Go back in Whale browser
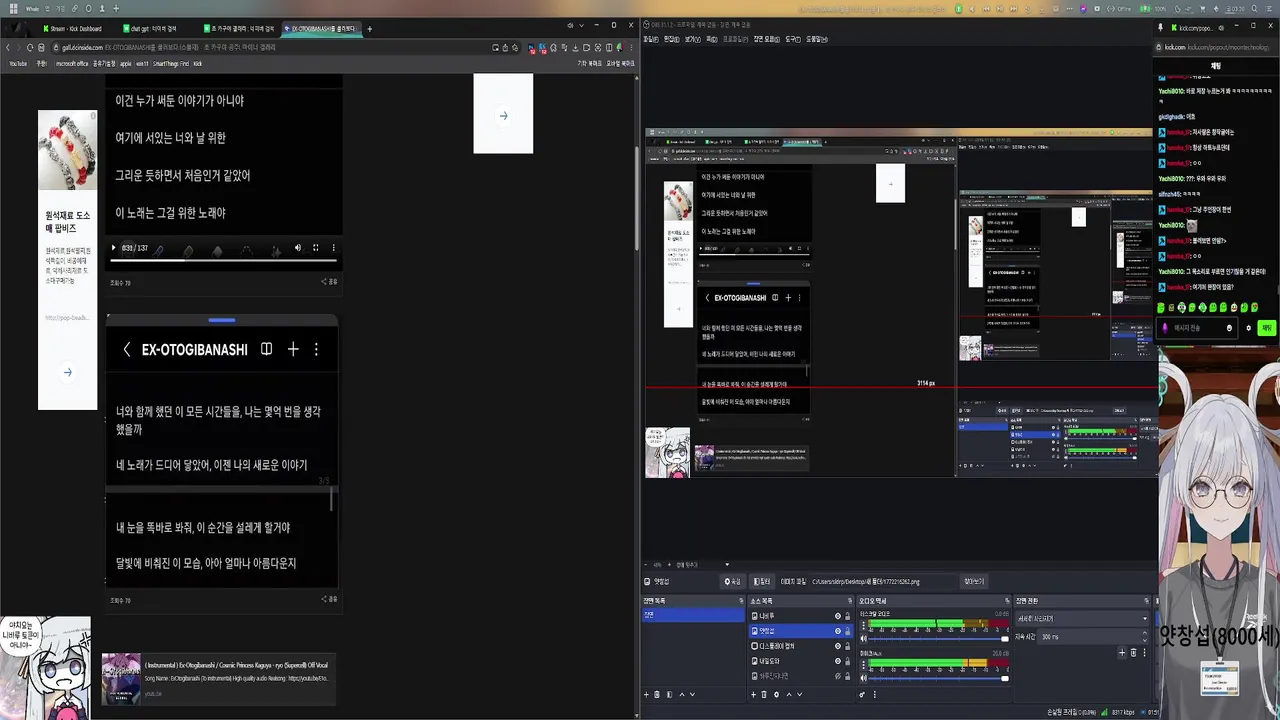Screen dimensions: 1280x720 8,47
